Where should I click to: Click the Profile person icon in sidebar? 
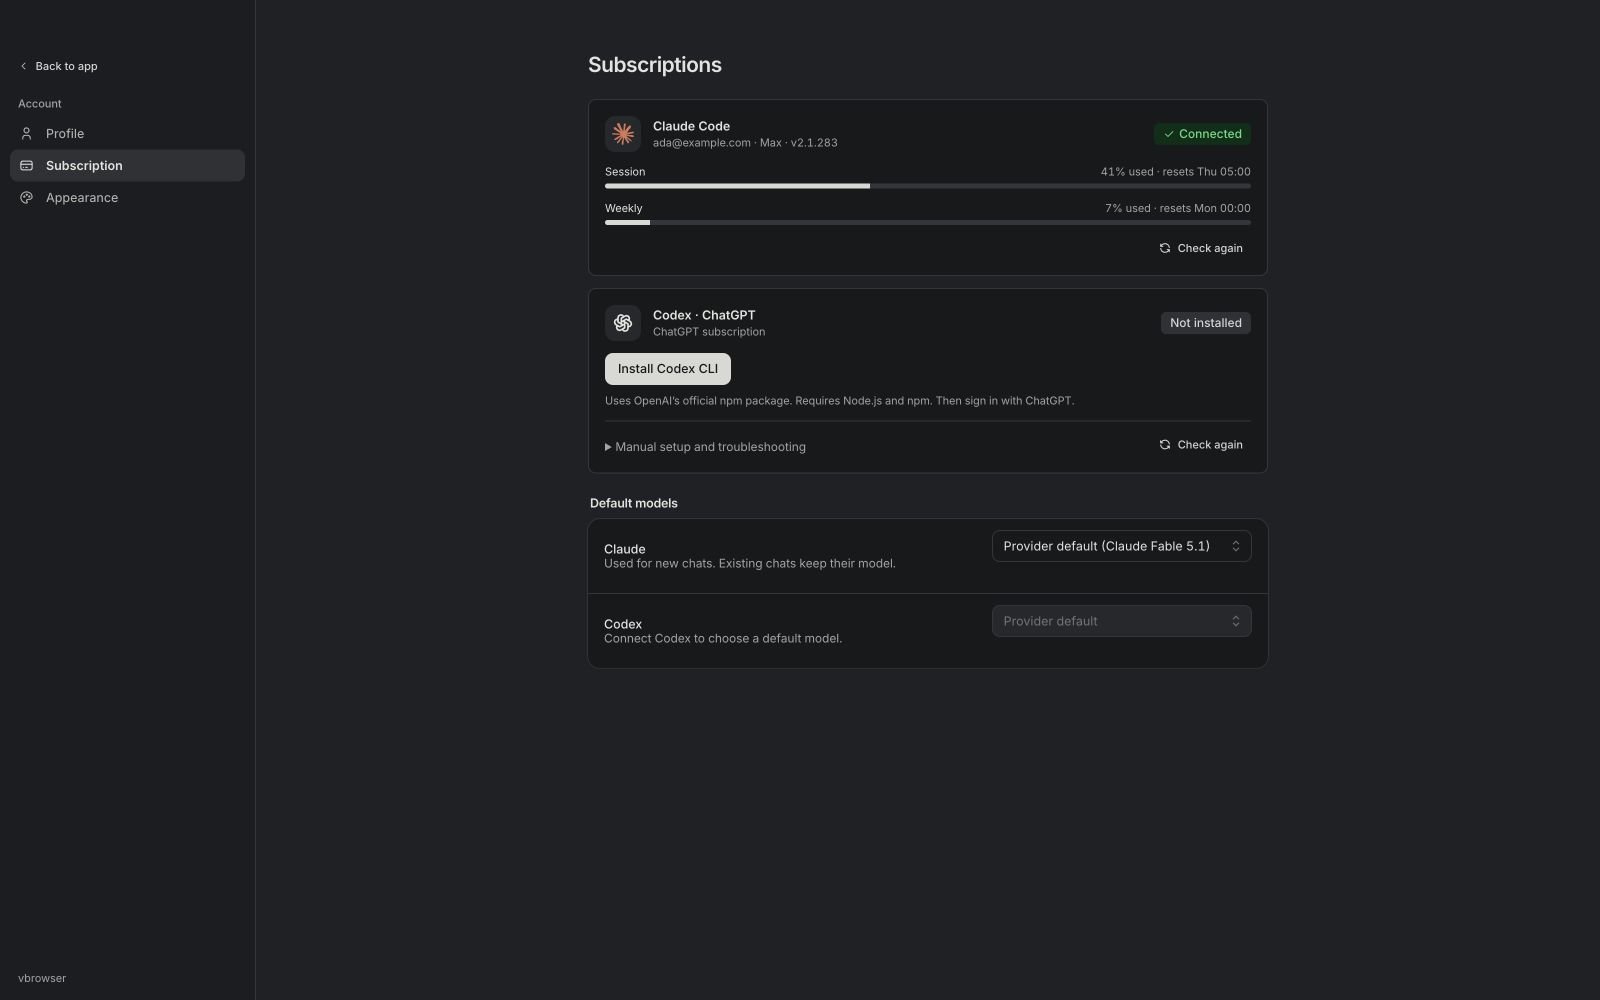(27, 134)
